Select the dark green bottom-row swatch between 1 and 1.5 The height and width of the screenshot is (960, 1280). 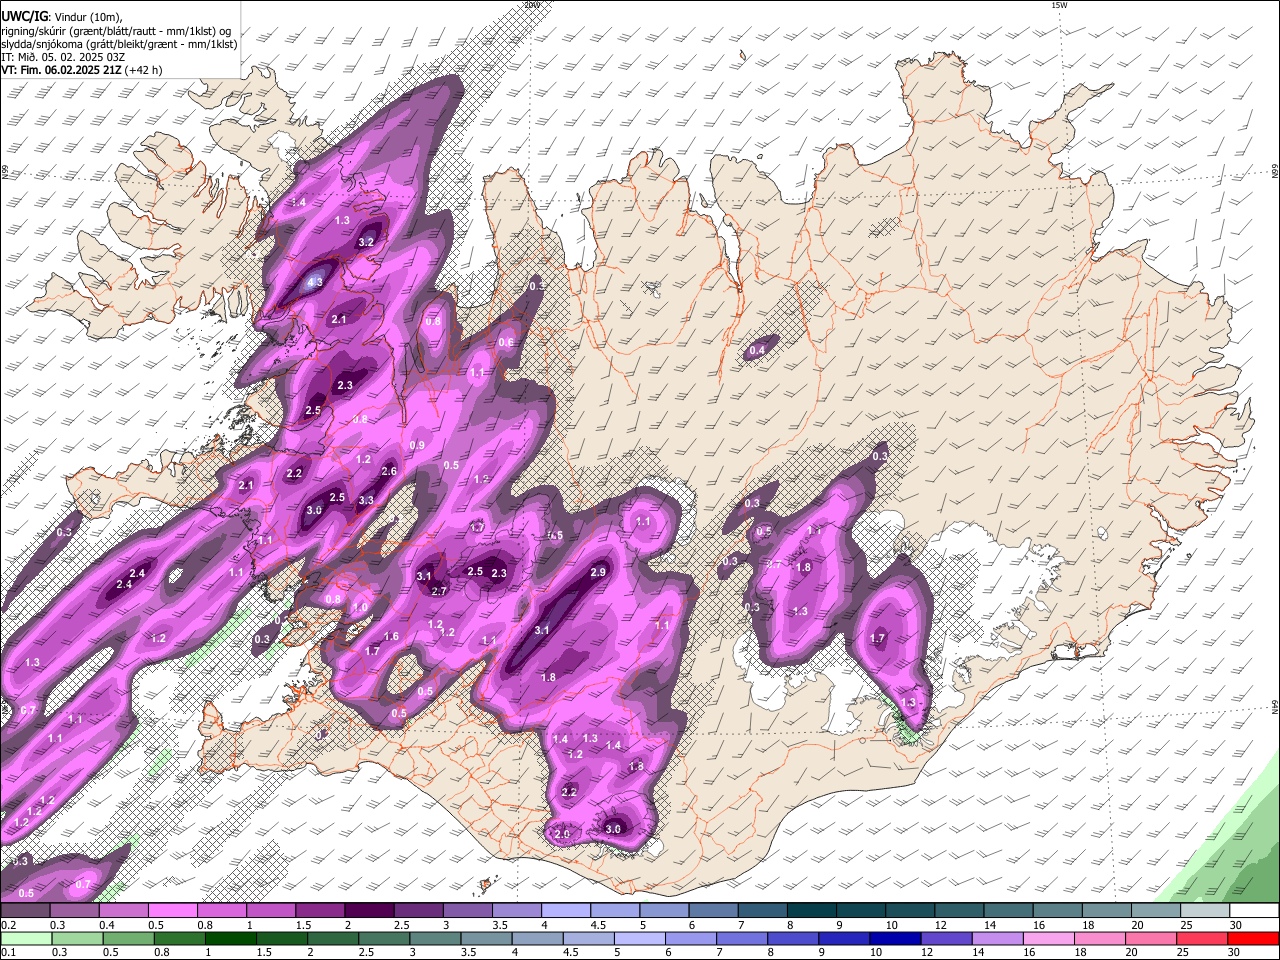231,938
